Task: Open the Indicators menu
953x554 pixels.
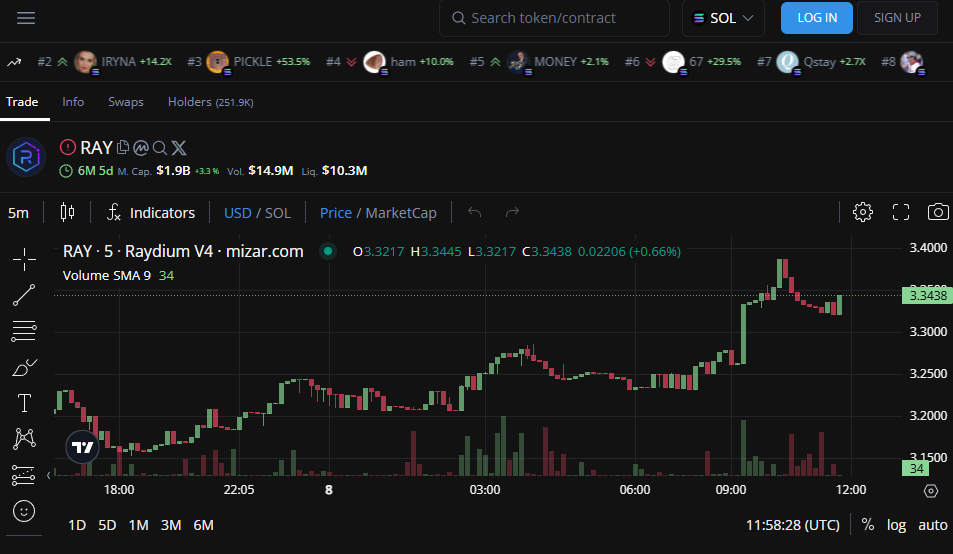Action: pos(151,213)
